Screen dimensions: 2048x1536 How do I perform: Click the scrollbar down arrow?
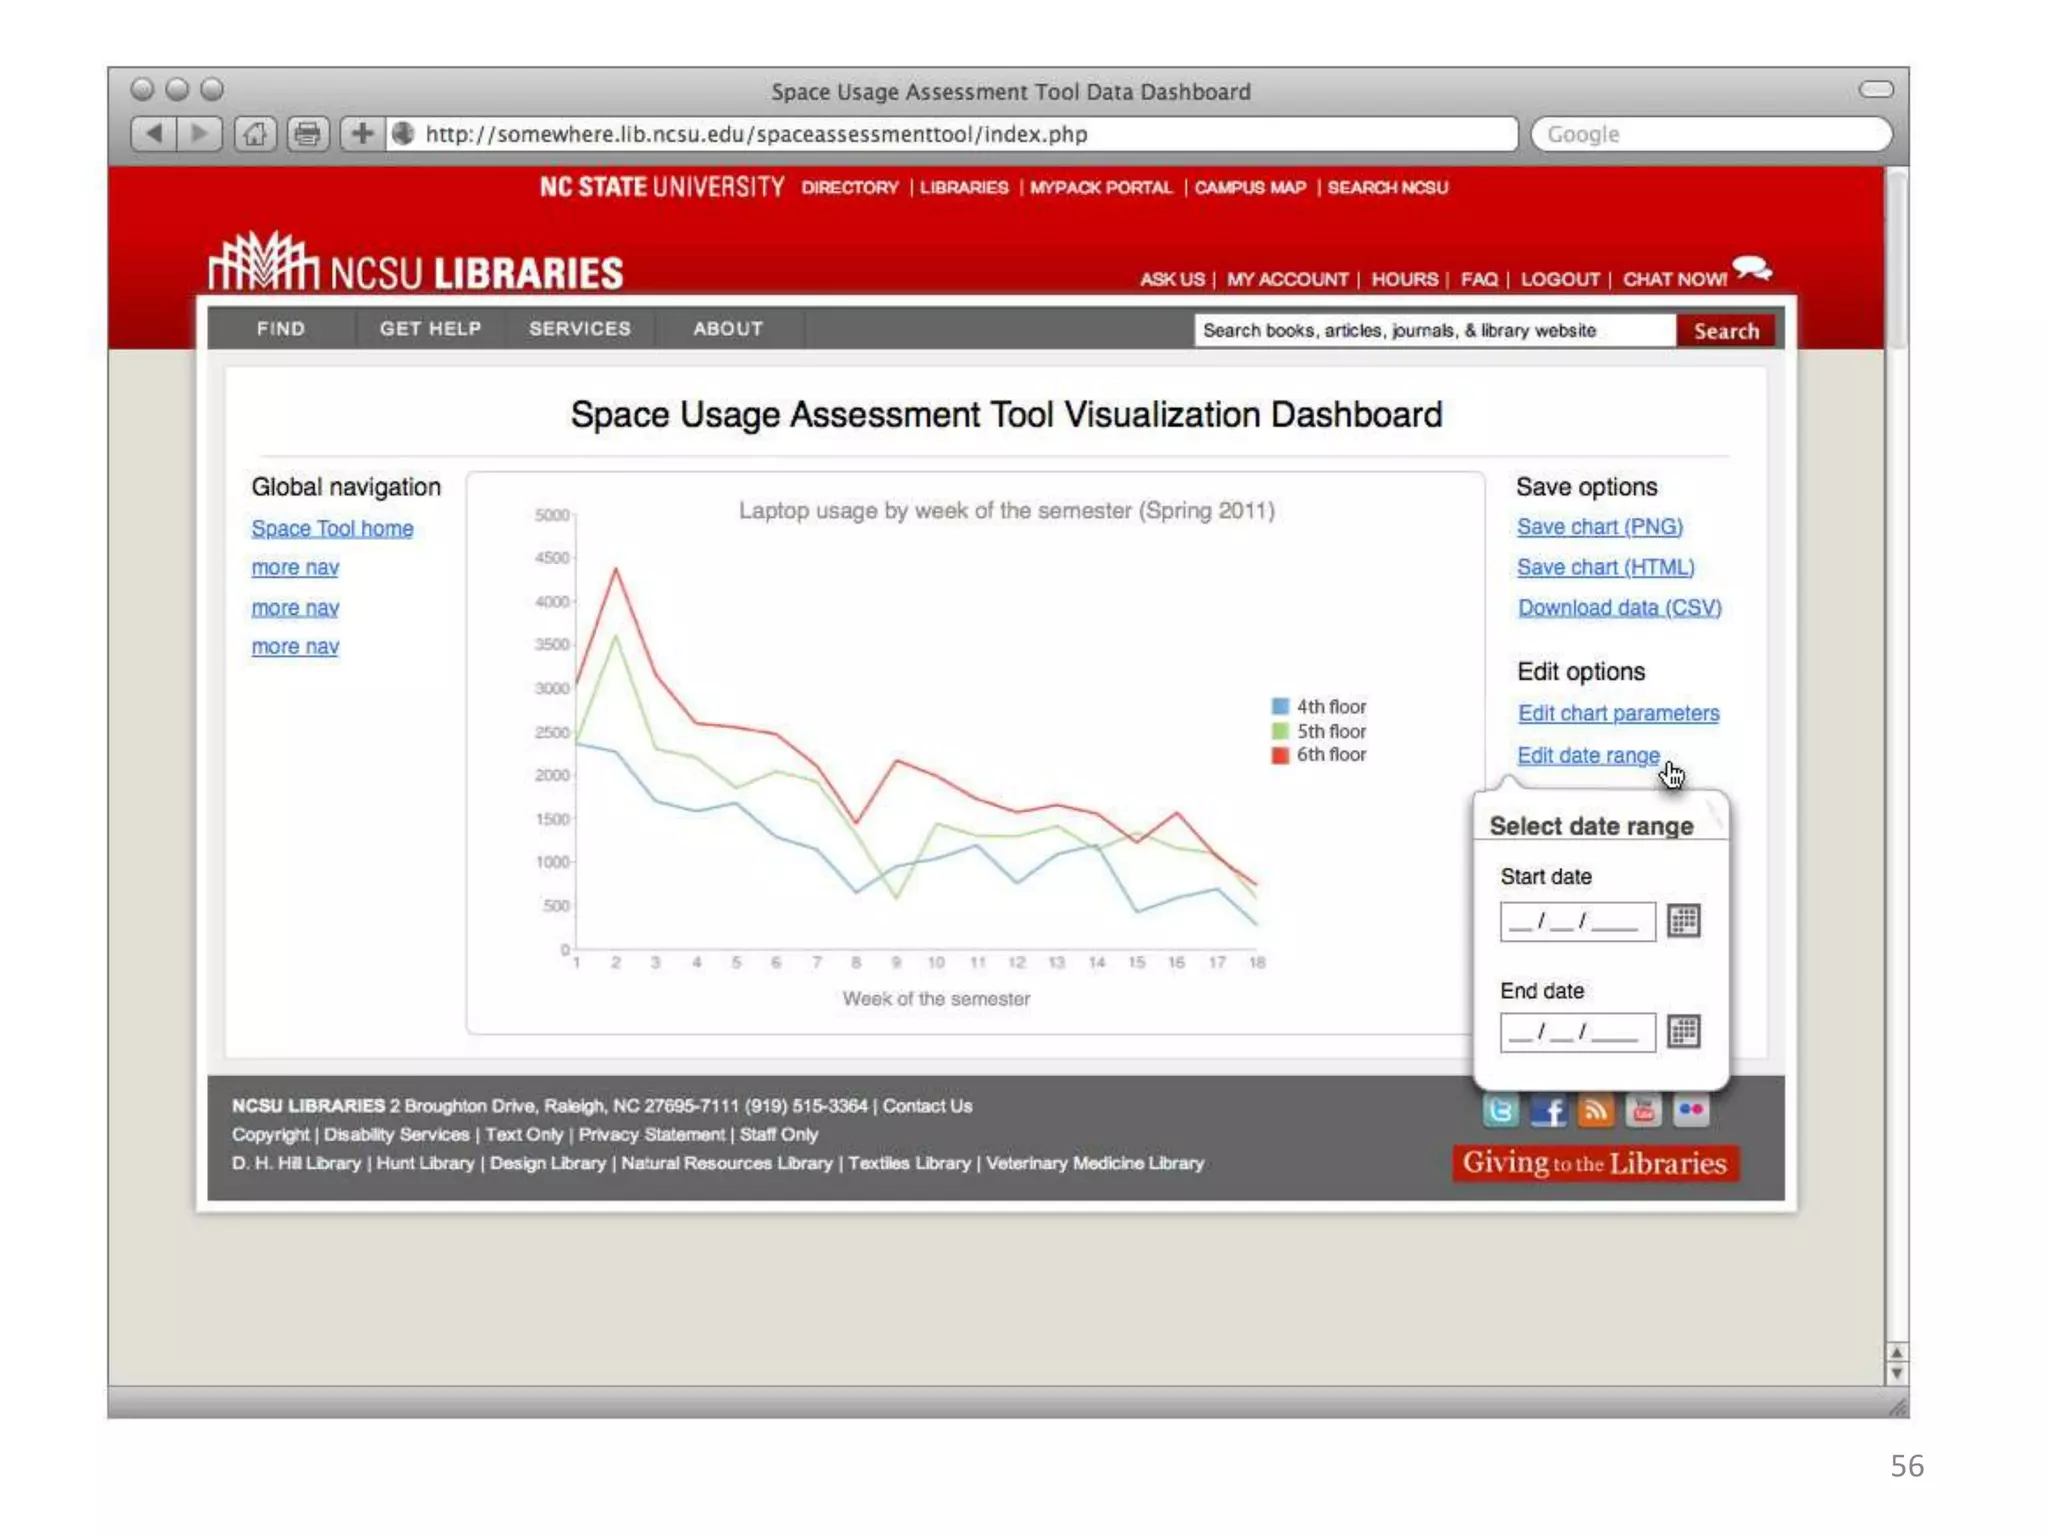(1896, 1375)
